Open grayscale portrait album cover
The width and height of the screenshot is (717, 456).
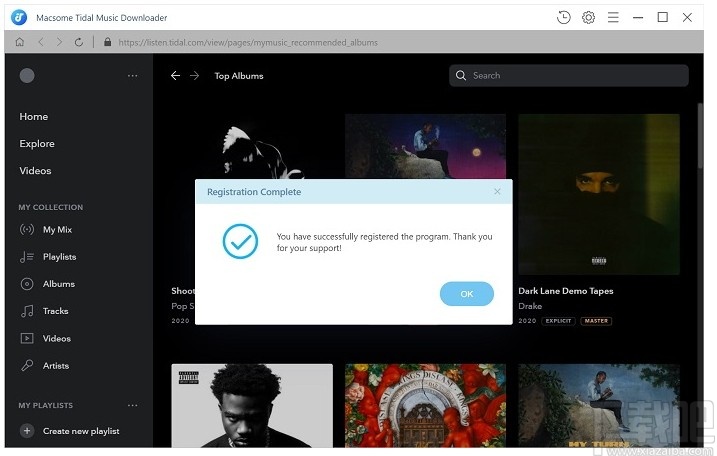[252, 406]
